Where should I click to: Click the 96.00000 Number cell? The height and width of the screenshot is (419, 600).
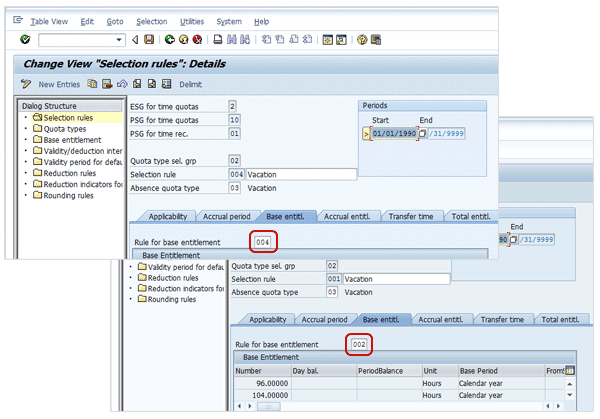point(263,383)
